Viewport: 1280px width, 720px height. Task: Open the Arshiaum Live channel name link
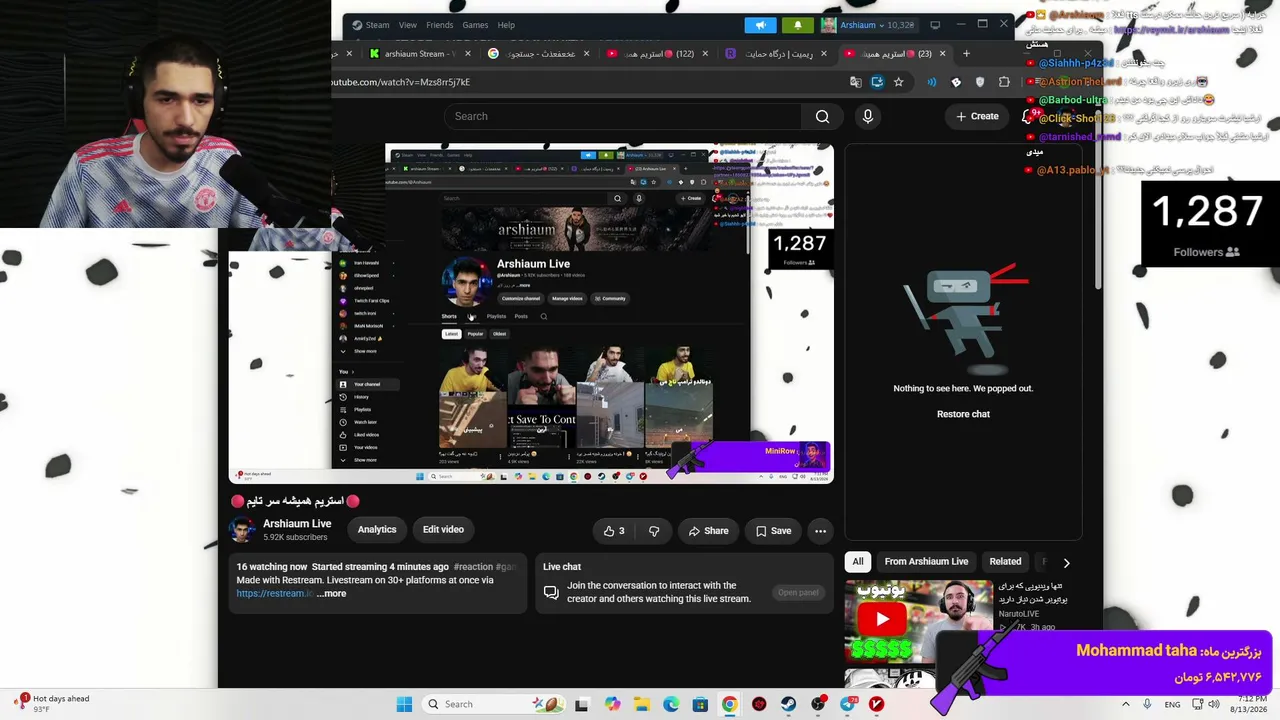point(297,524)
